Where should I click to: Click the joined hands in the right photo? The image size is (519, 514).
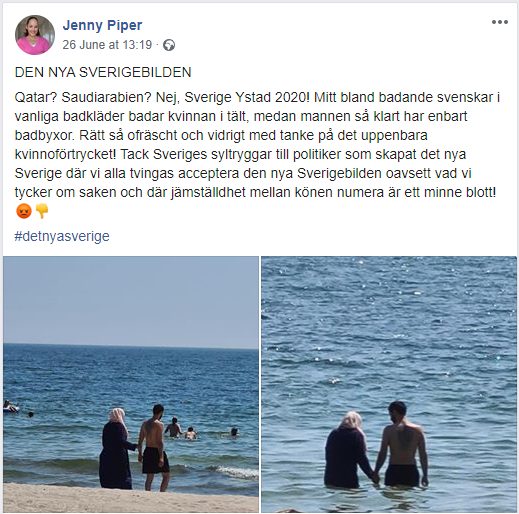tap(376, 478)
